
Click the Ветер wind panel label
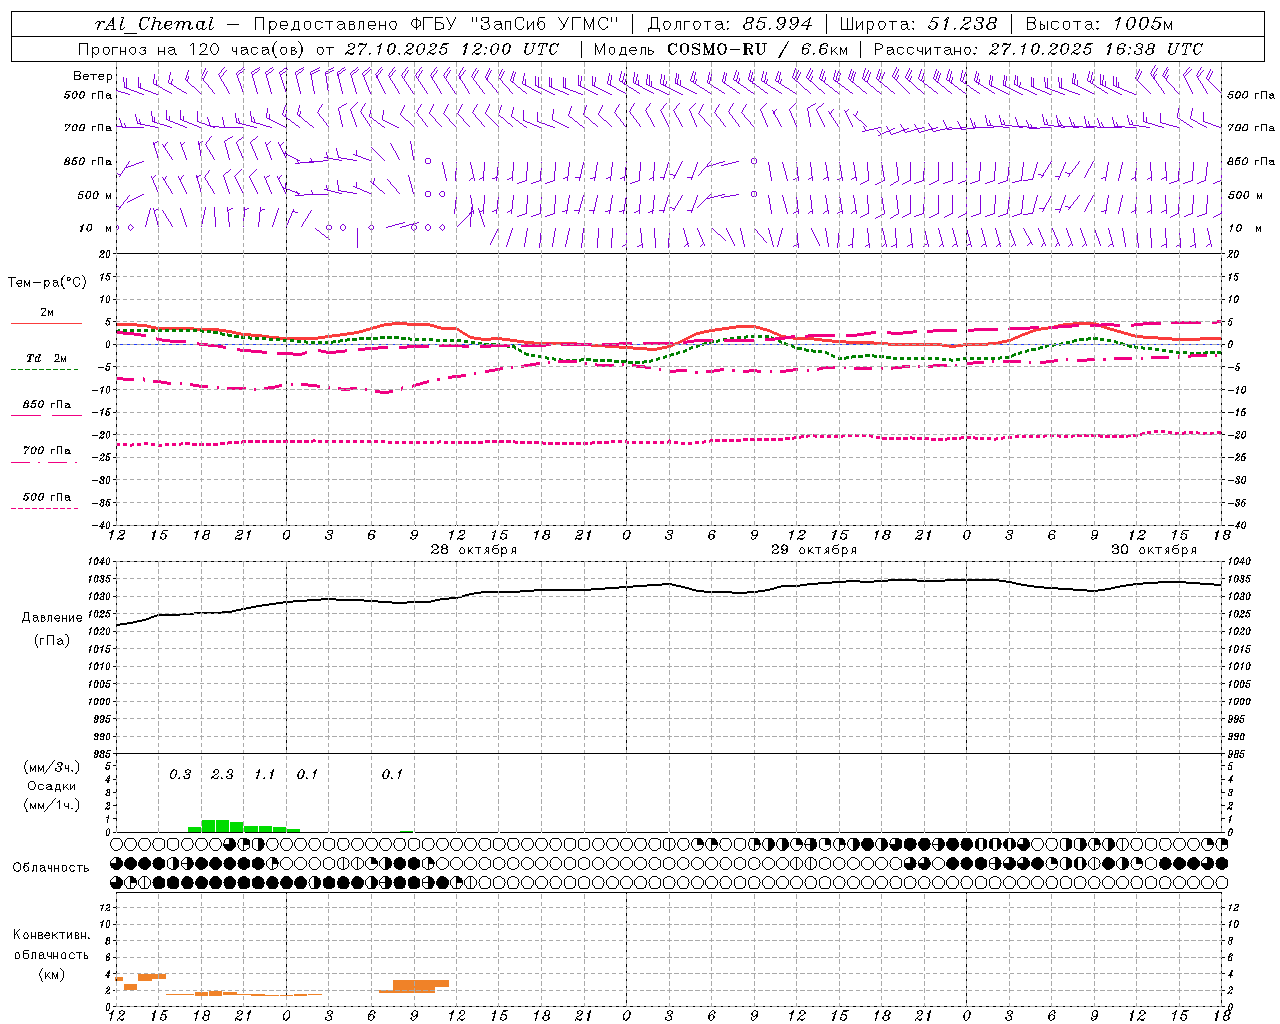[x=92, y=76]
